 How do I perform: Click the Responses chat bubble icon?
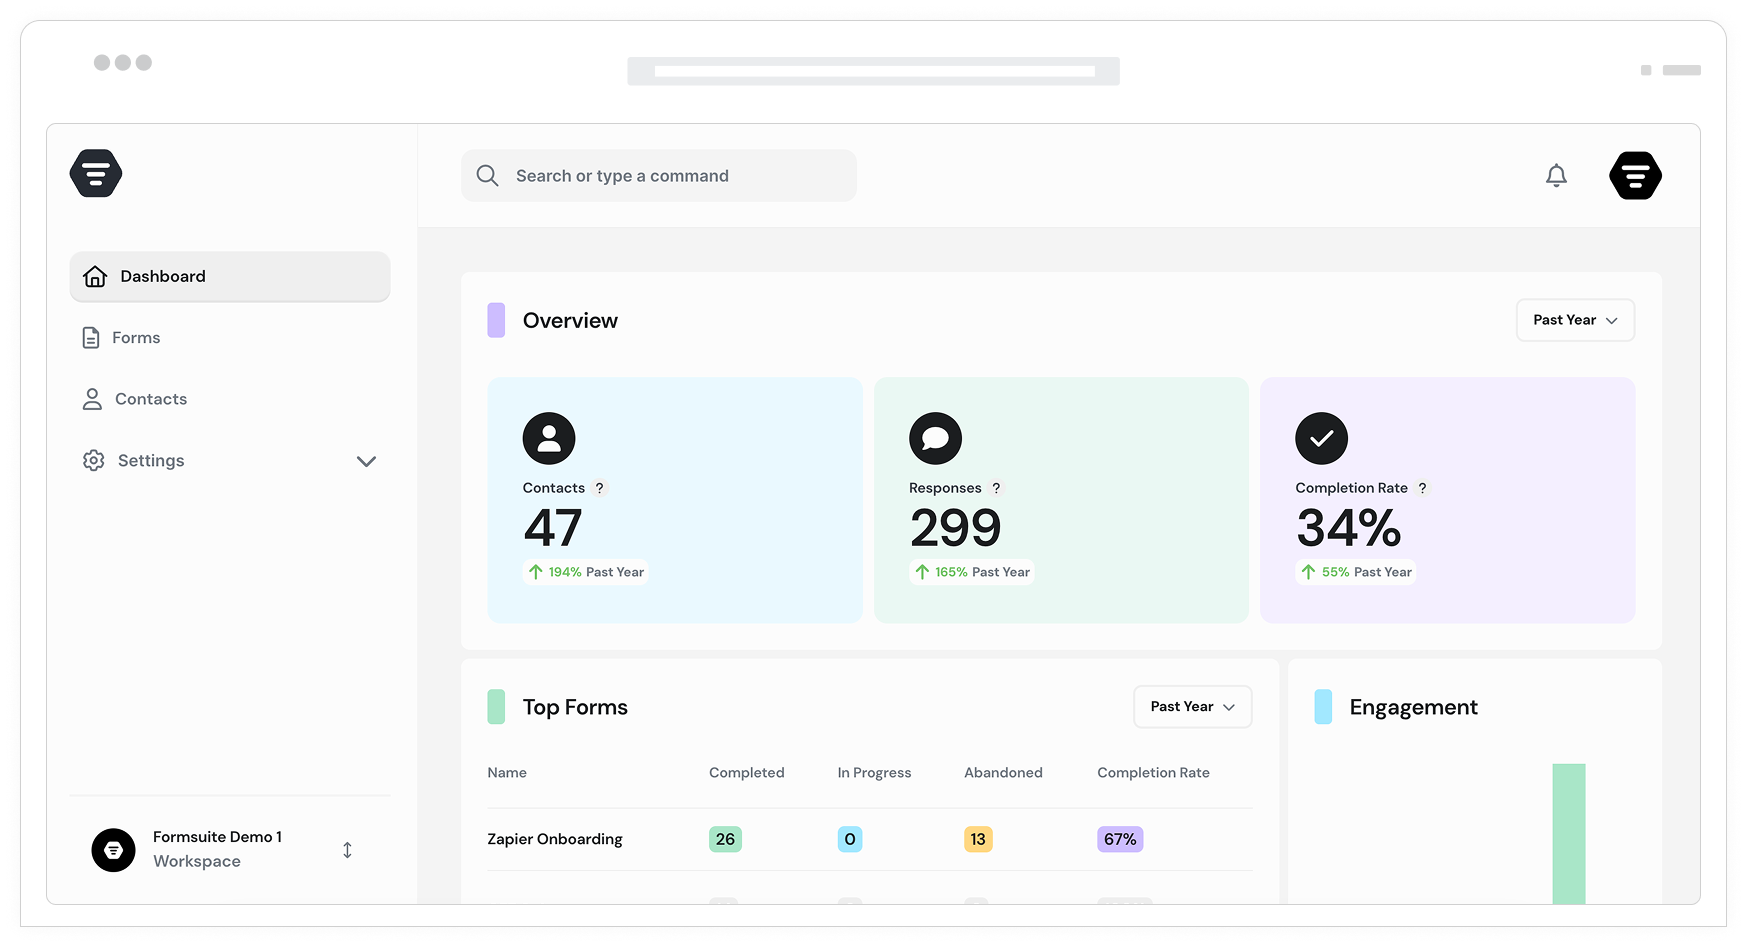click(x=935, y=438)
